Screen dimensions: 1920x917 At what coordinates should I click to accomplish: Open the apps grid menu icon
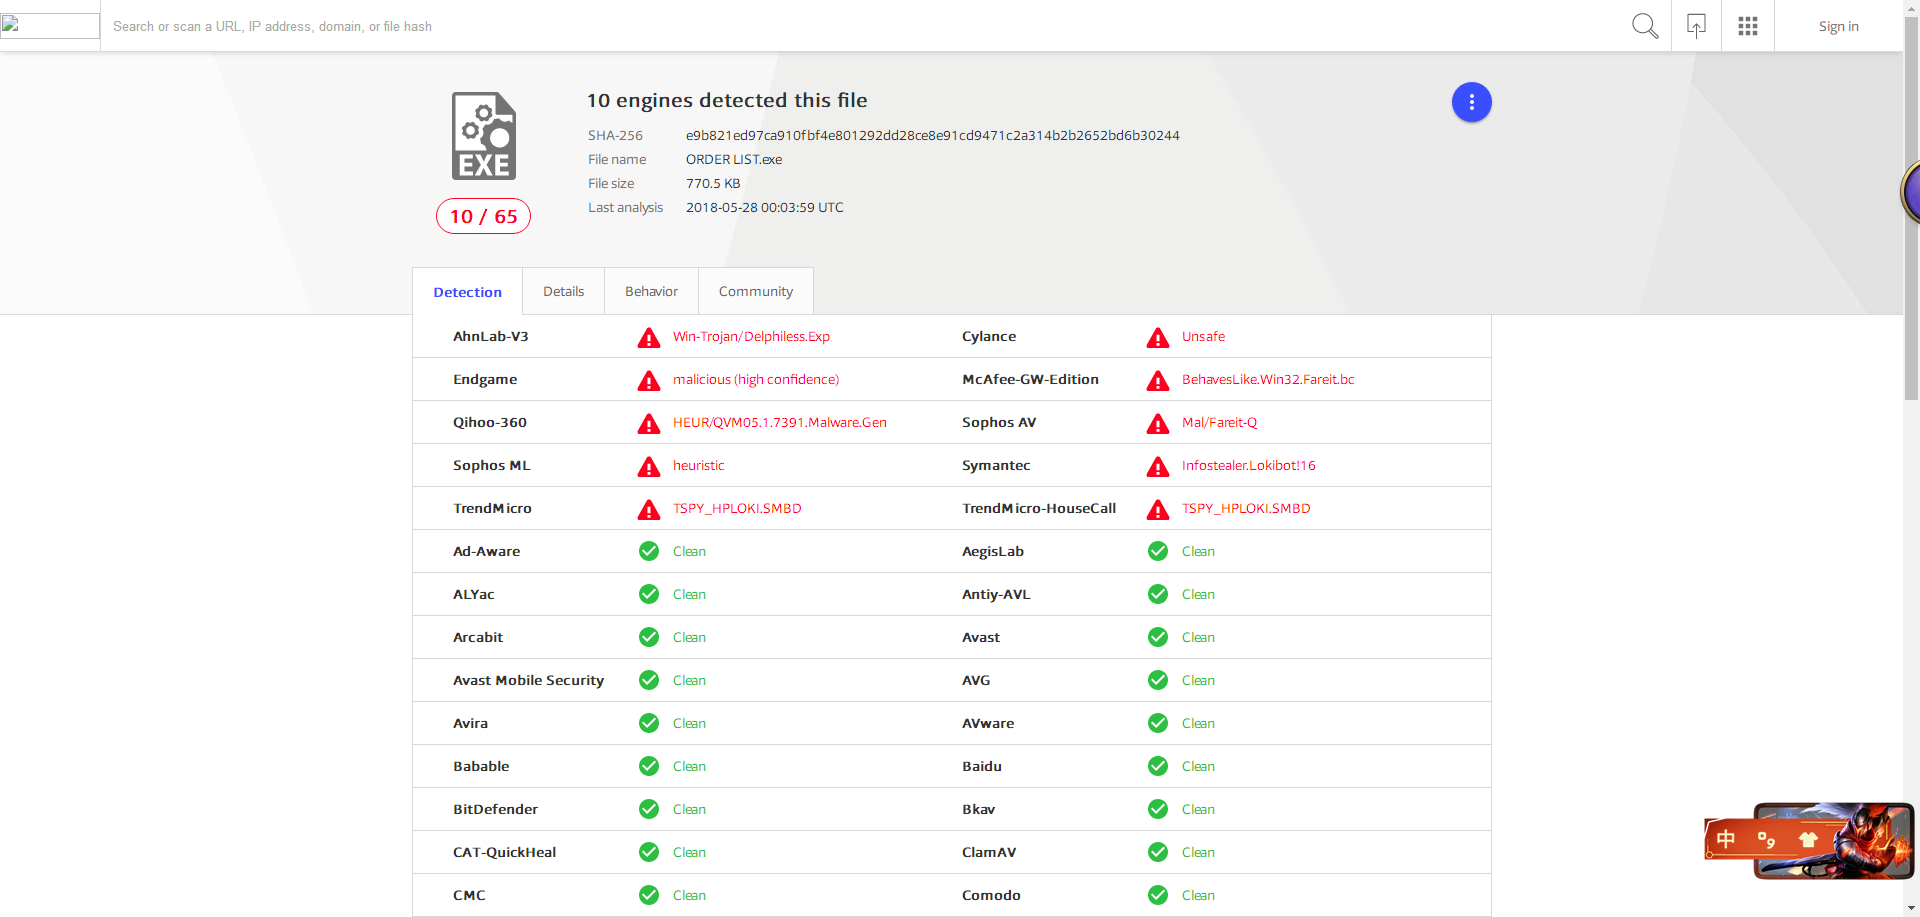[x=1748, y=26]
